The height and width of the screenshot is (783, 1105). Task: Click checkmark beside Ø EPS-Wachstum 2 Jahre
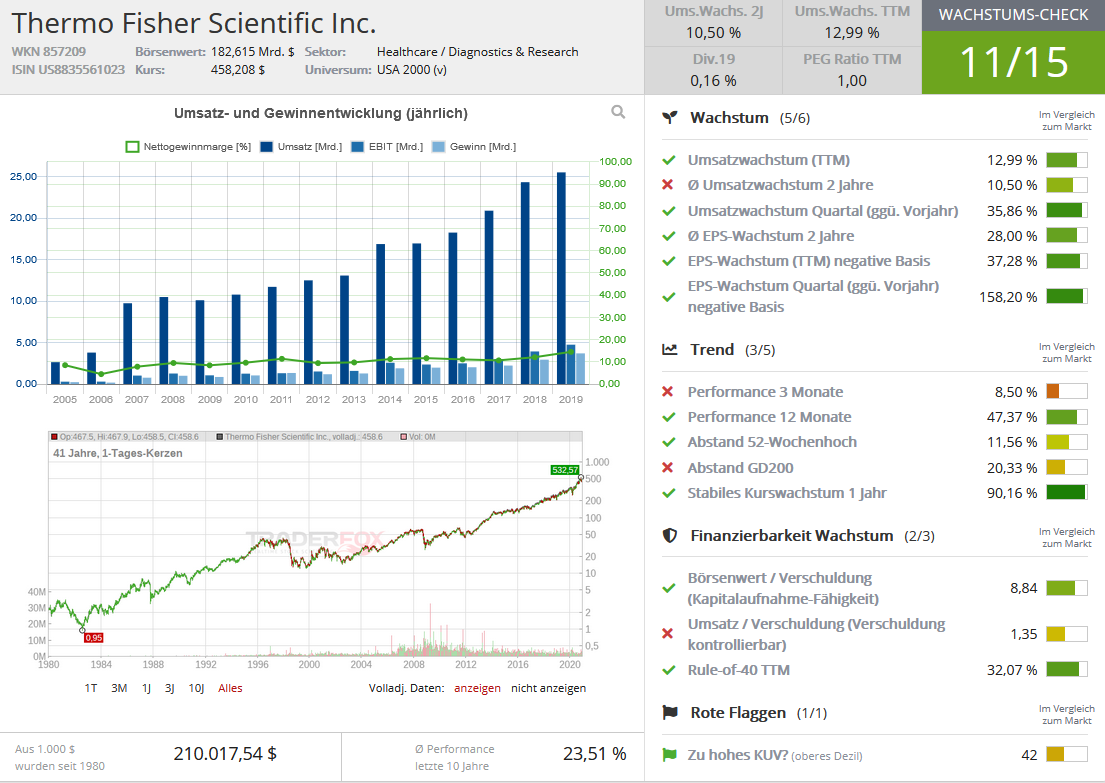(x=669, y=236)
